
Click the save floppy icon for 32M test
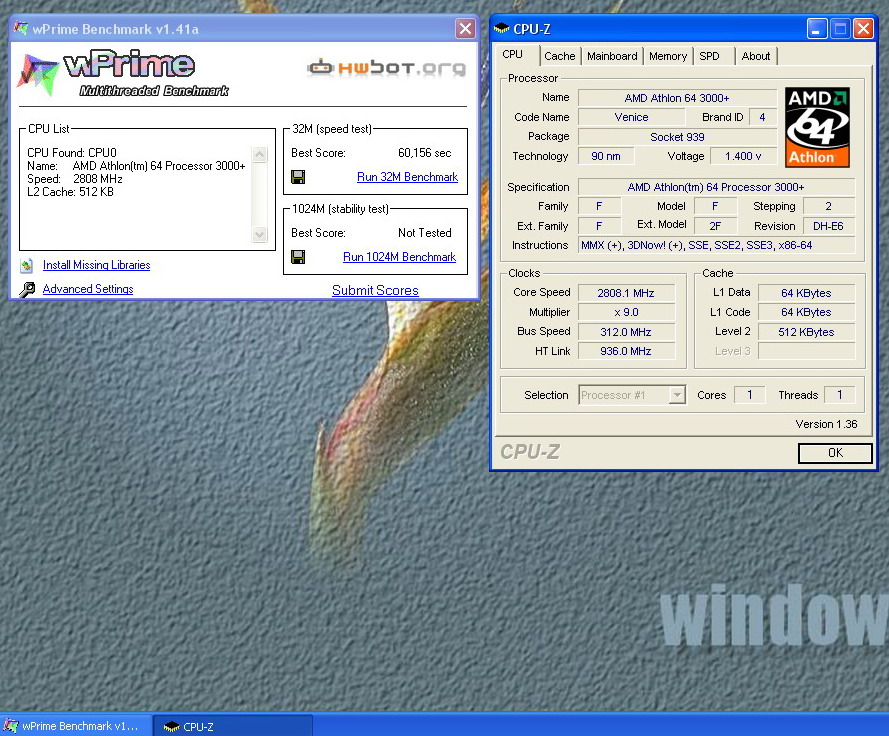298,177
